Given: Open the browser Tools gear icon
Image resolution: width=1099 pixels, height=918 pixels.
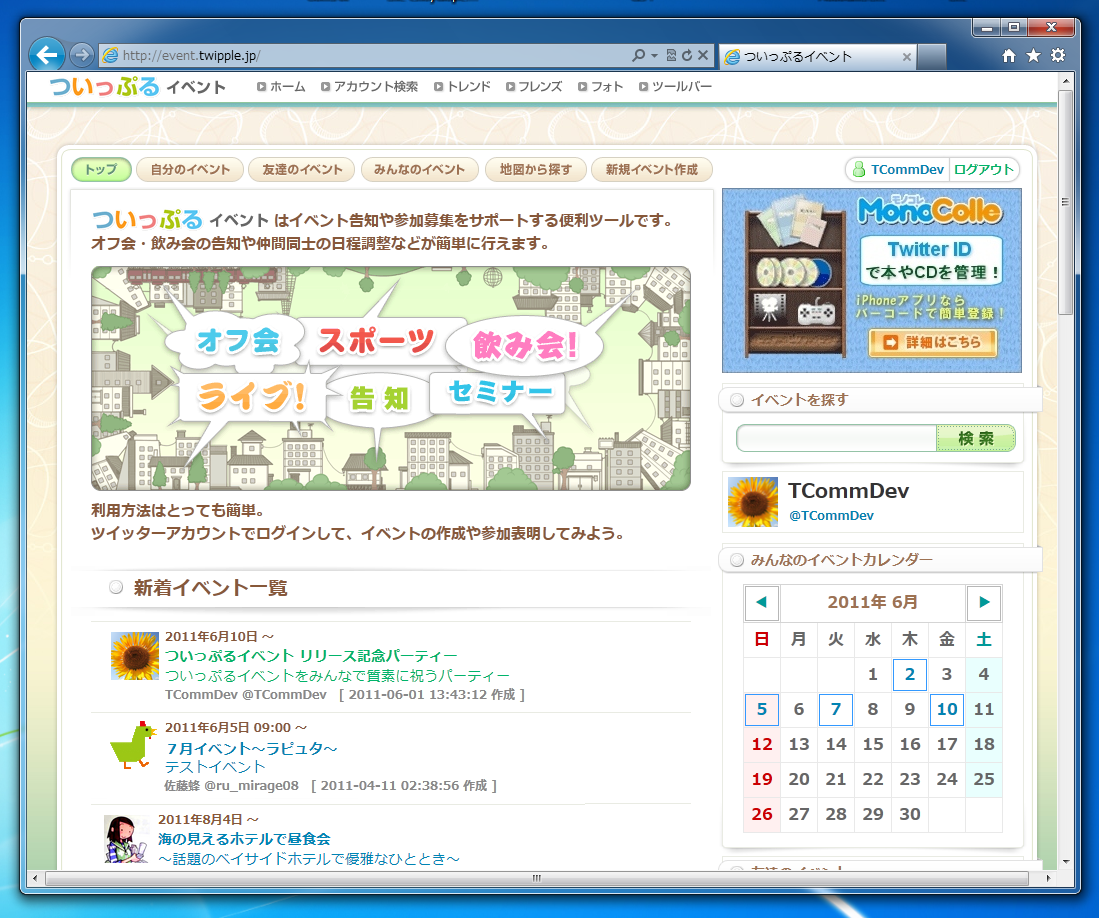Looking at the screenshot, I should (1058, 55).
